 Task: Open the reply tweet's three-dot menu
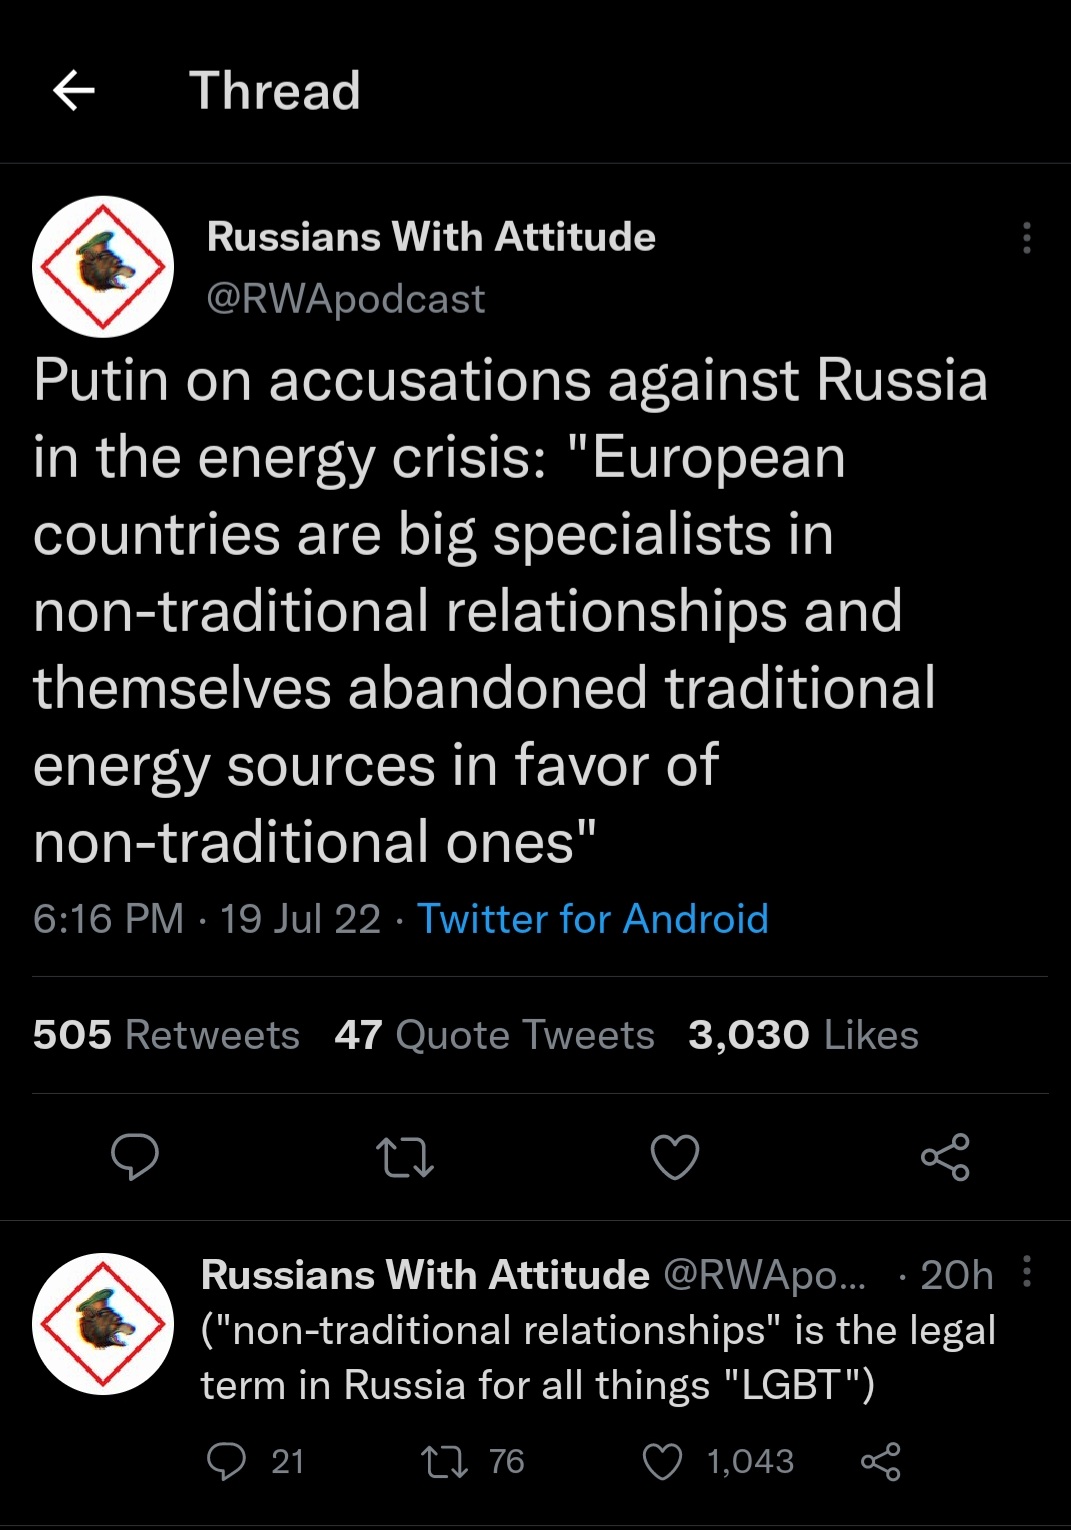tap(1027, 1272)
